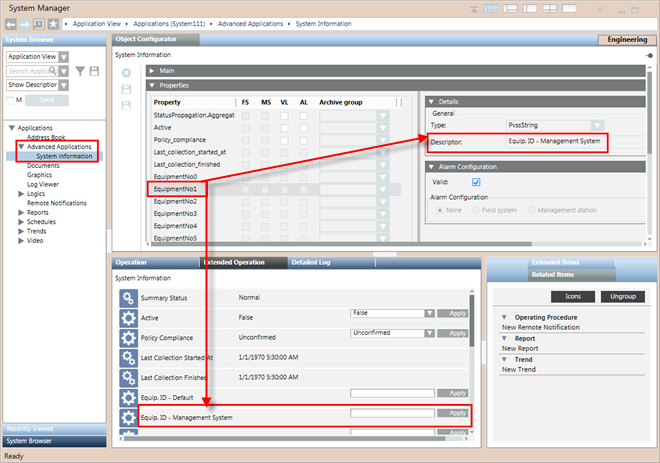Open the Application View dropdown
Screen dimensions: 660x463
click(x=65, y=57)
